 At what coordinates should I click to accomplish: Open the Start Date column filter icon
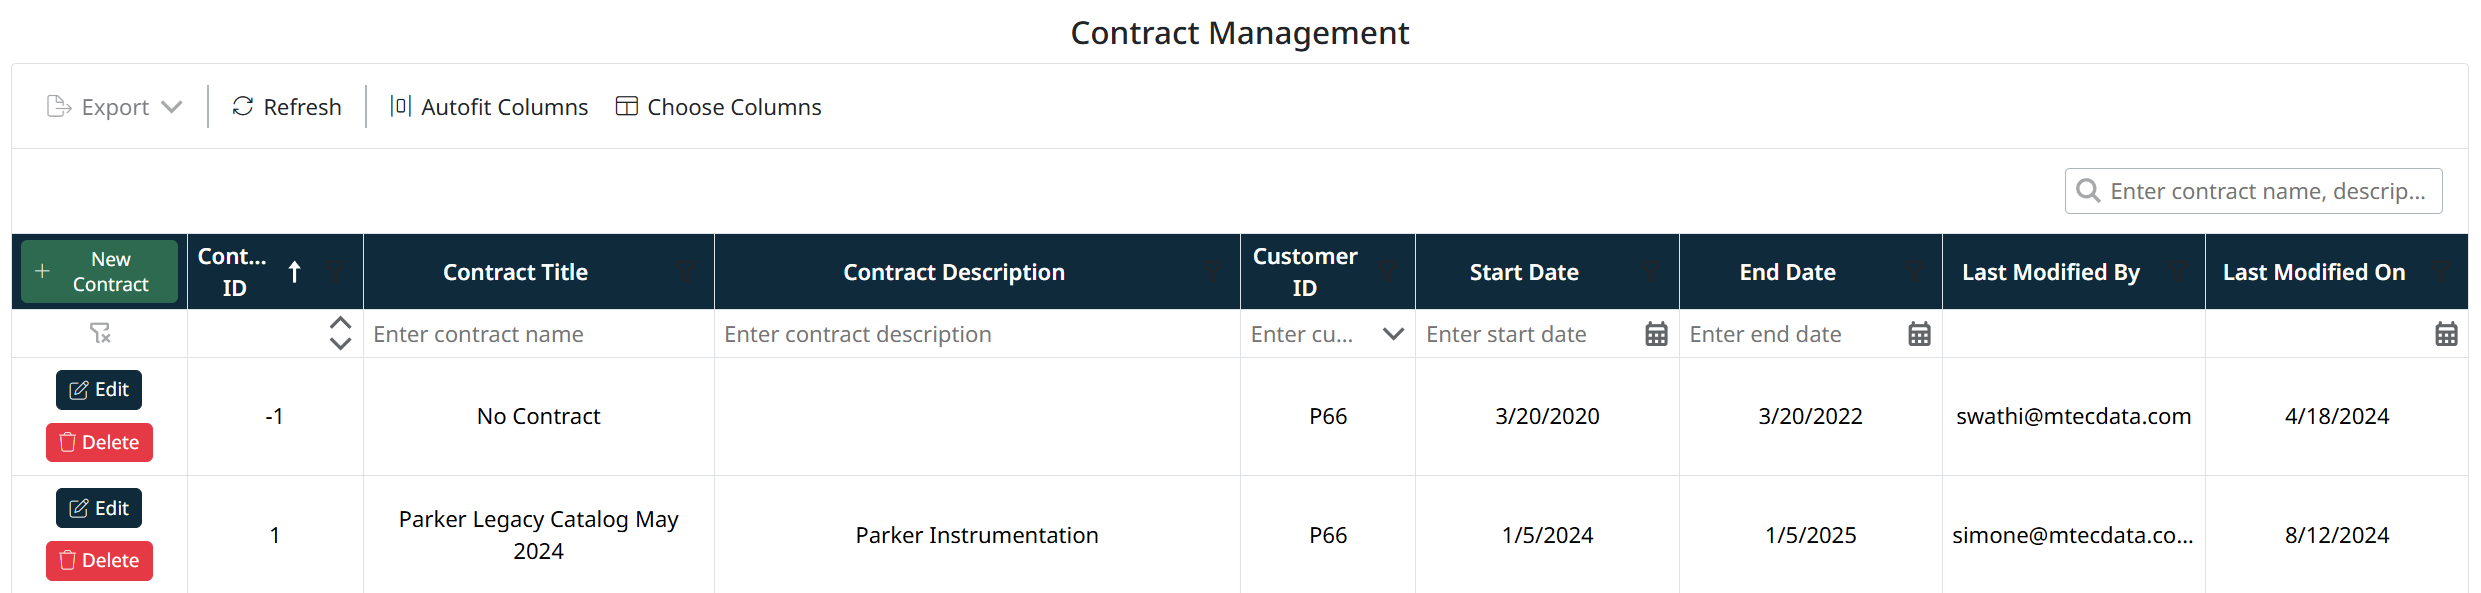coord(1651,272)
